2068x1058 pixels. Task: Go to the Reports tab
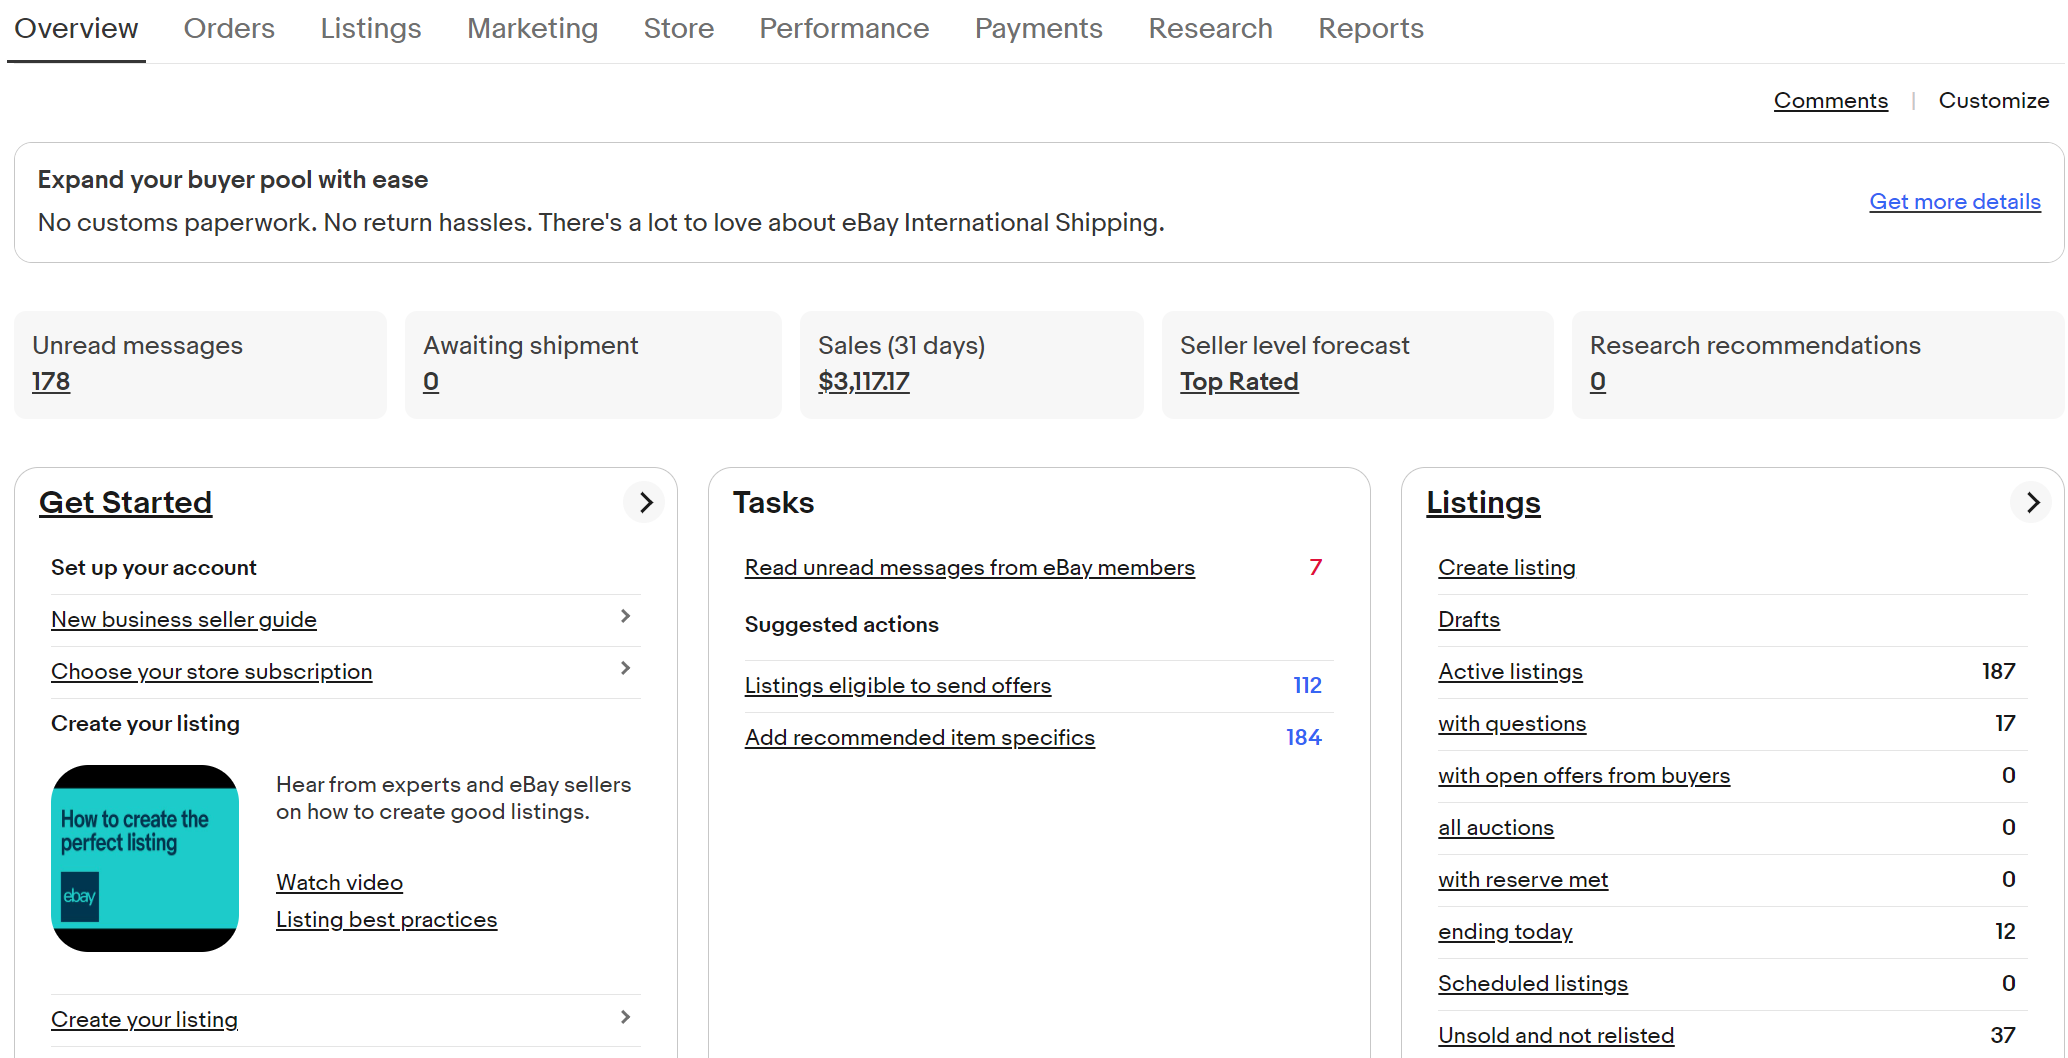tap(1370, 29)
